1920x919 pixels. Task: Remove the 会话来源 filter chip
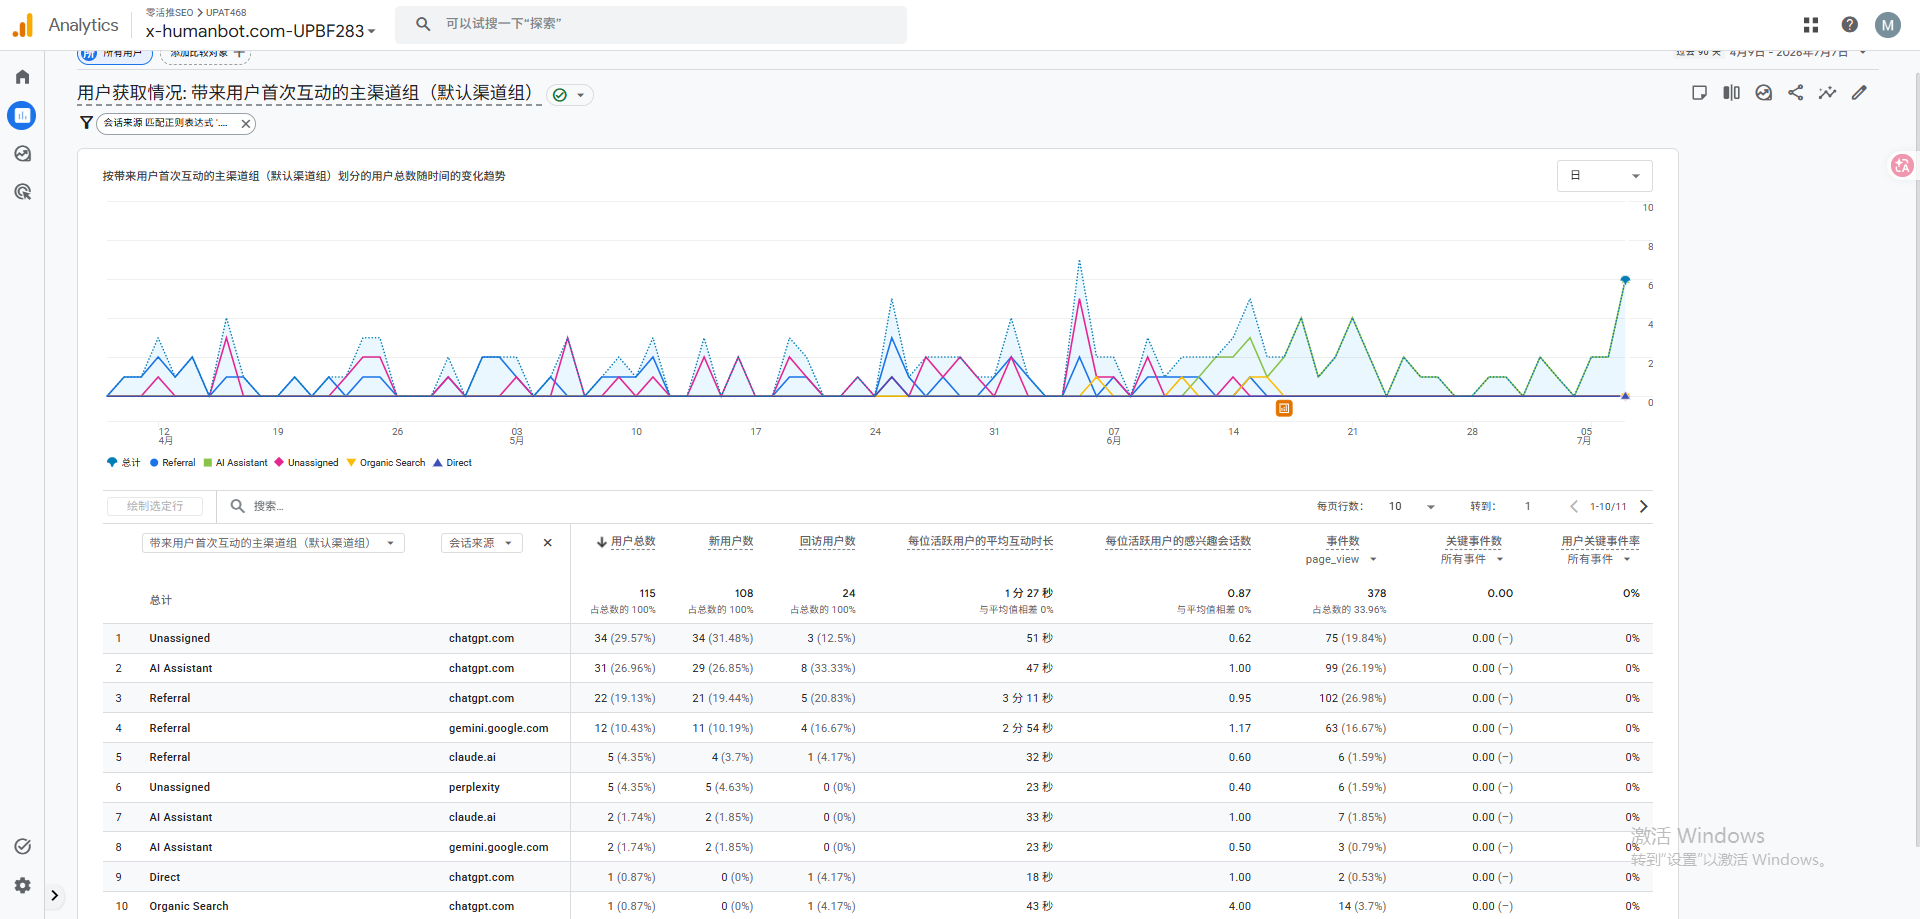tap(246, 124)
